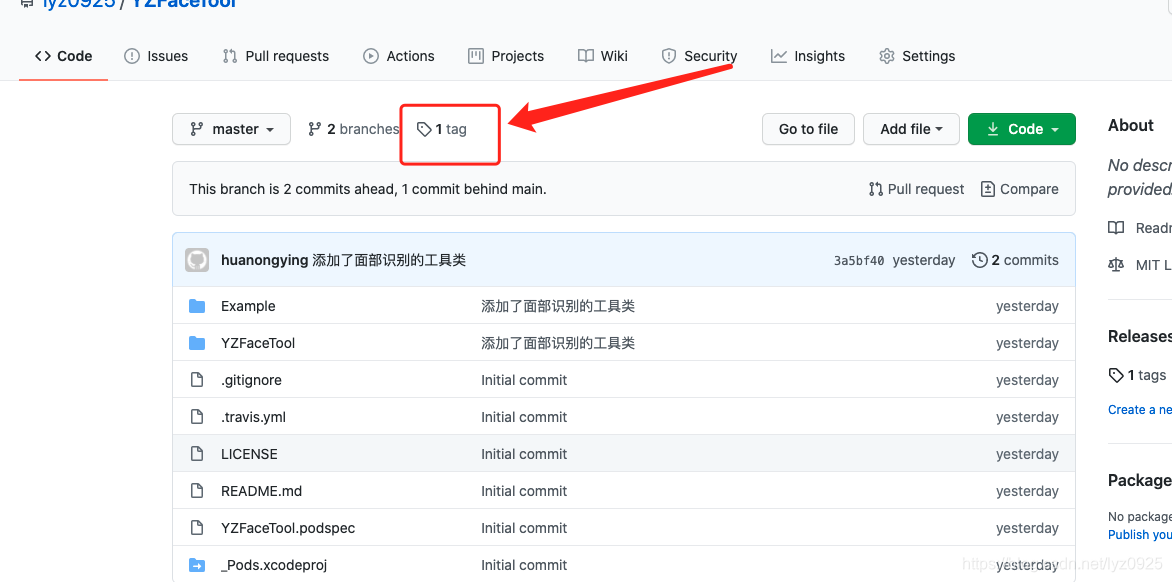Open the README.md file

pos(262,491)
